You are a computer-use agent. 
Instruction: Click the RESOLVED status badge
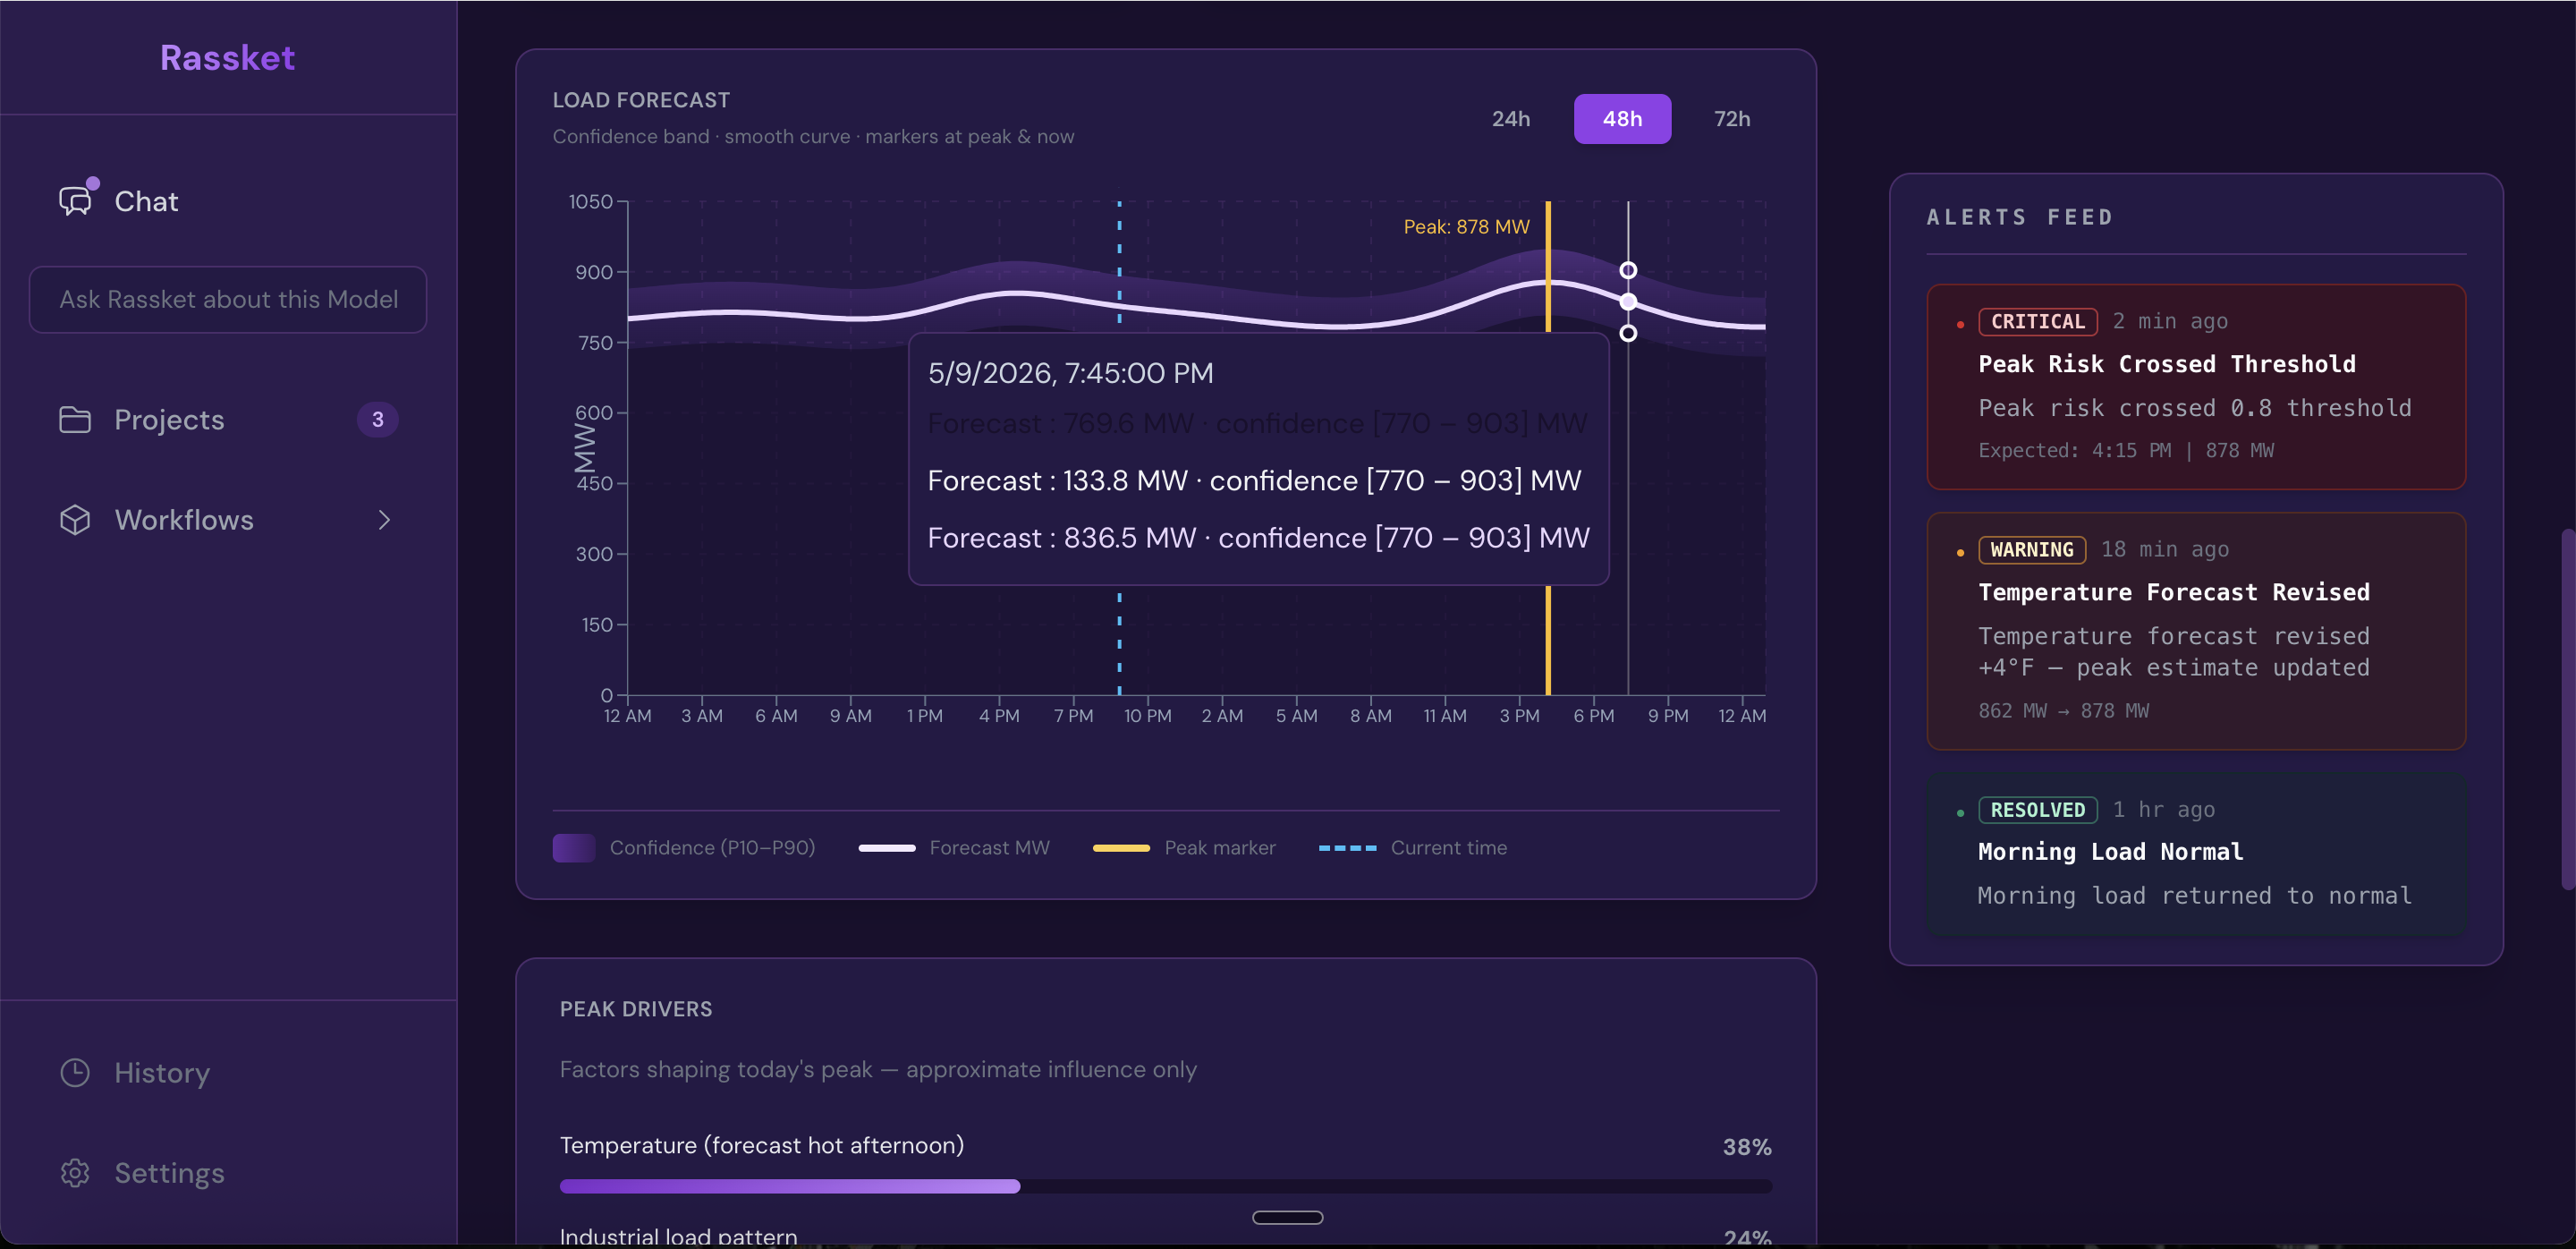click(2037, 809)
